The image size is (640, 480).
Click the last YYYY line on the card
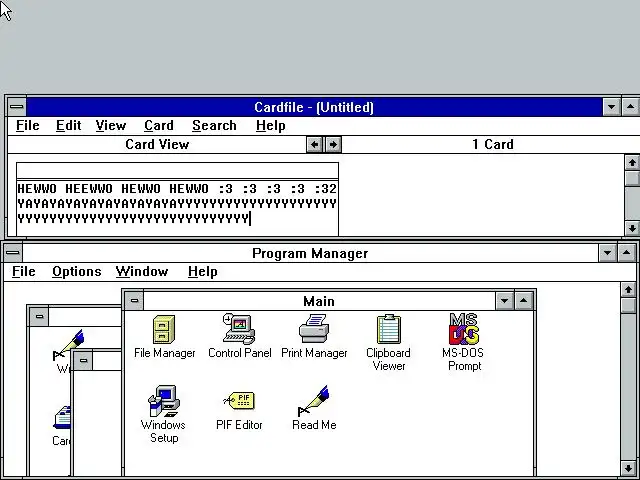(133, 218)
